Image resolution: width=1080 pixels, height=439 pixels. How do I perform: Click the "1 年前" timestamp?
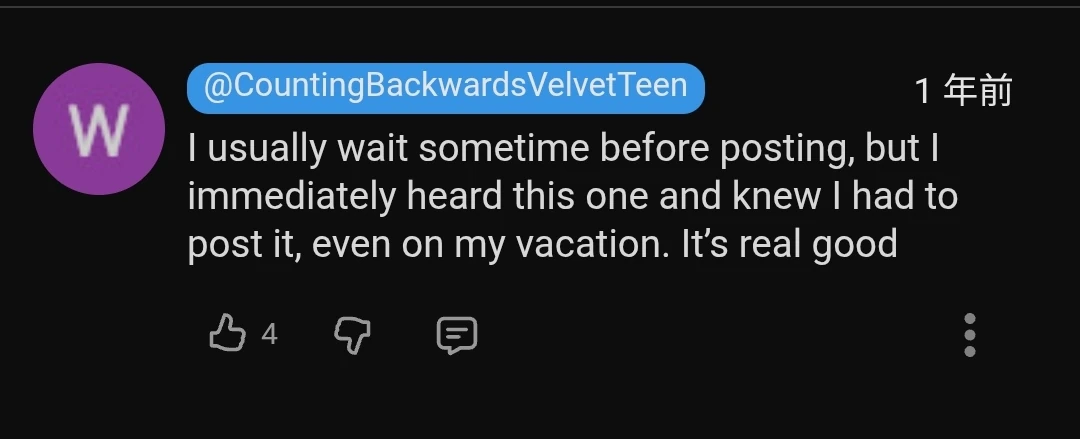tap(963, 92)
